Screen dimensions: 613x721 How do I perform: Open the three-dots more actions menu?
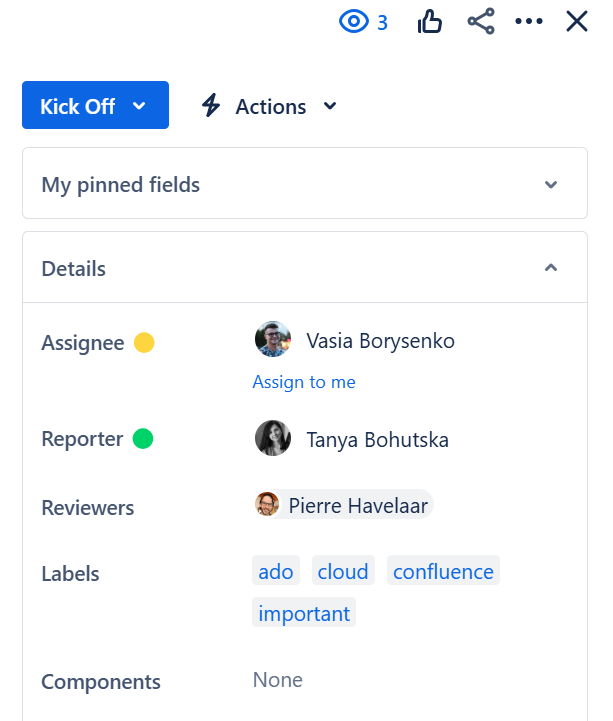point(528,22)
